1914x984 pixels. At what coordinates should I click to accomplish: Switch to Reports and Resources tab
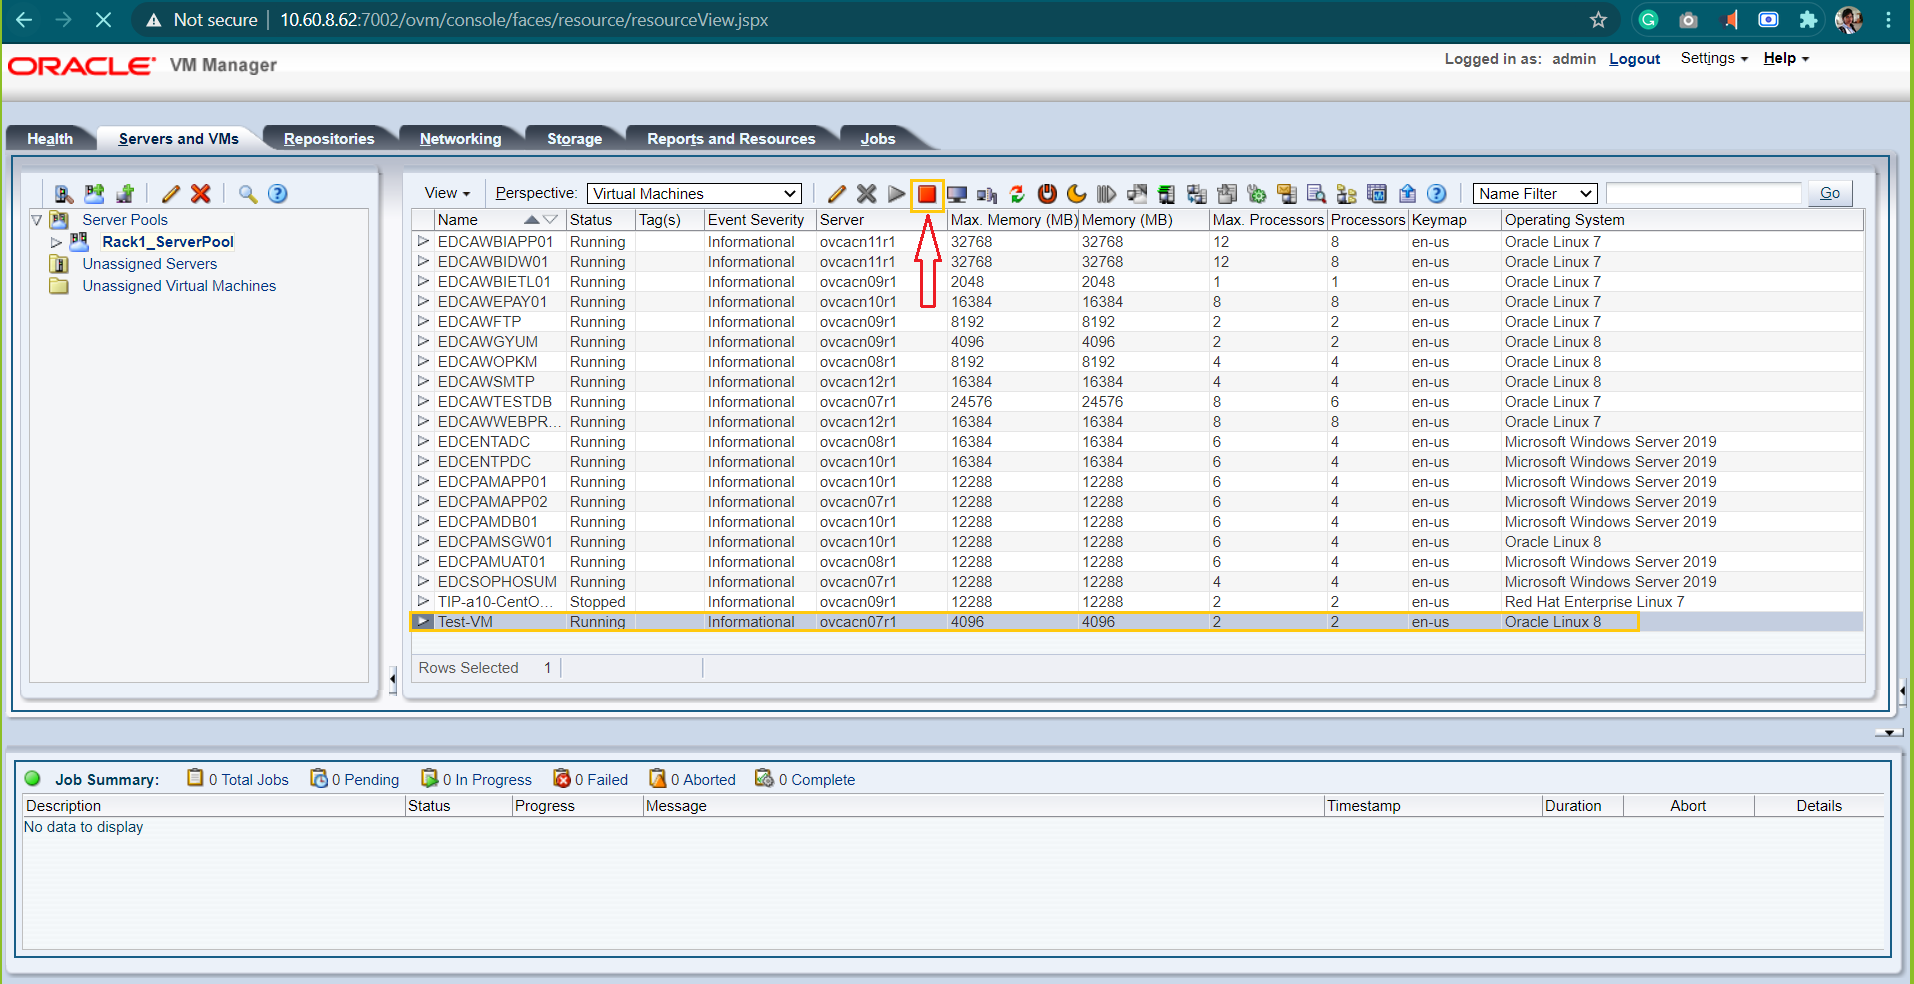coord(731,139)
